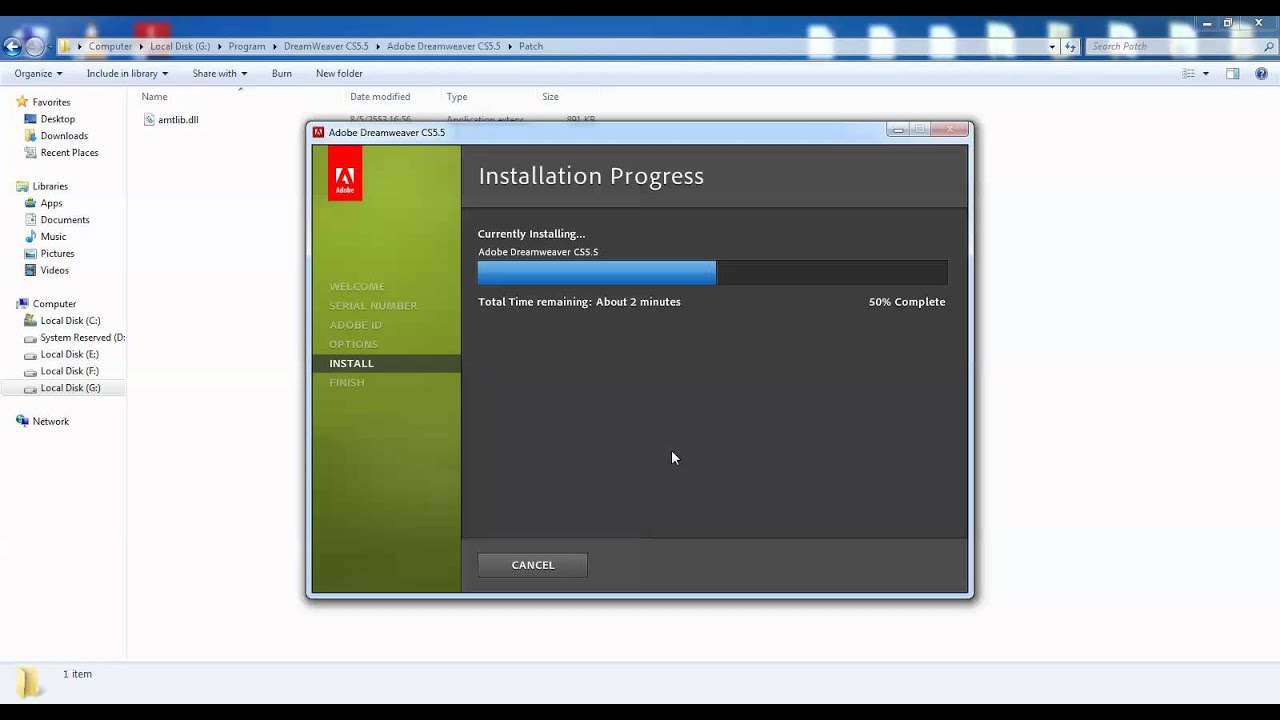Image resolution: width=1280 pixels, height=720 pixels.
Task: Select the WELCOME step in installer sidebar
Action: pos(357,287)
